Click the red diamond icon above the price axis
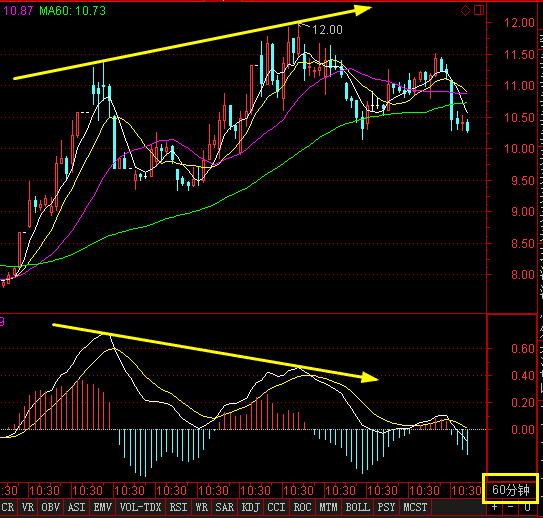Viewport: 543px width, 518px height. point(465,11)
